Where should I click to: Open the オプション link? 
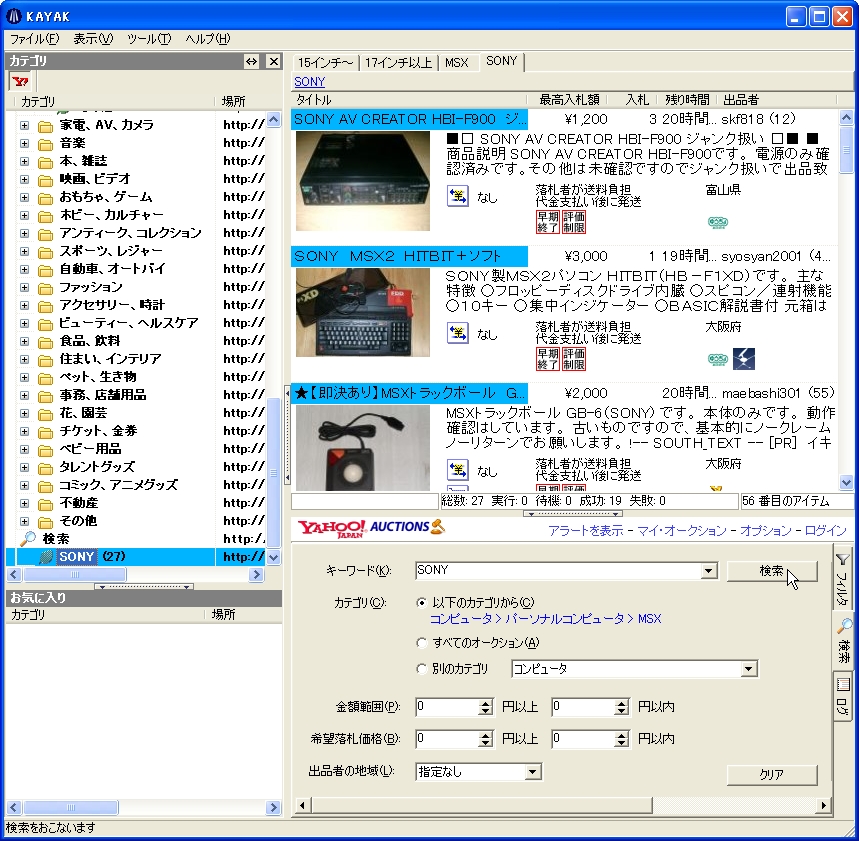[x=766, y=530]
